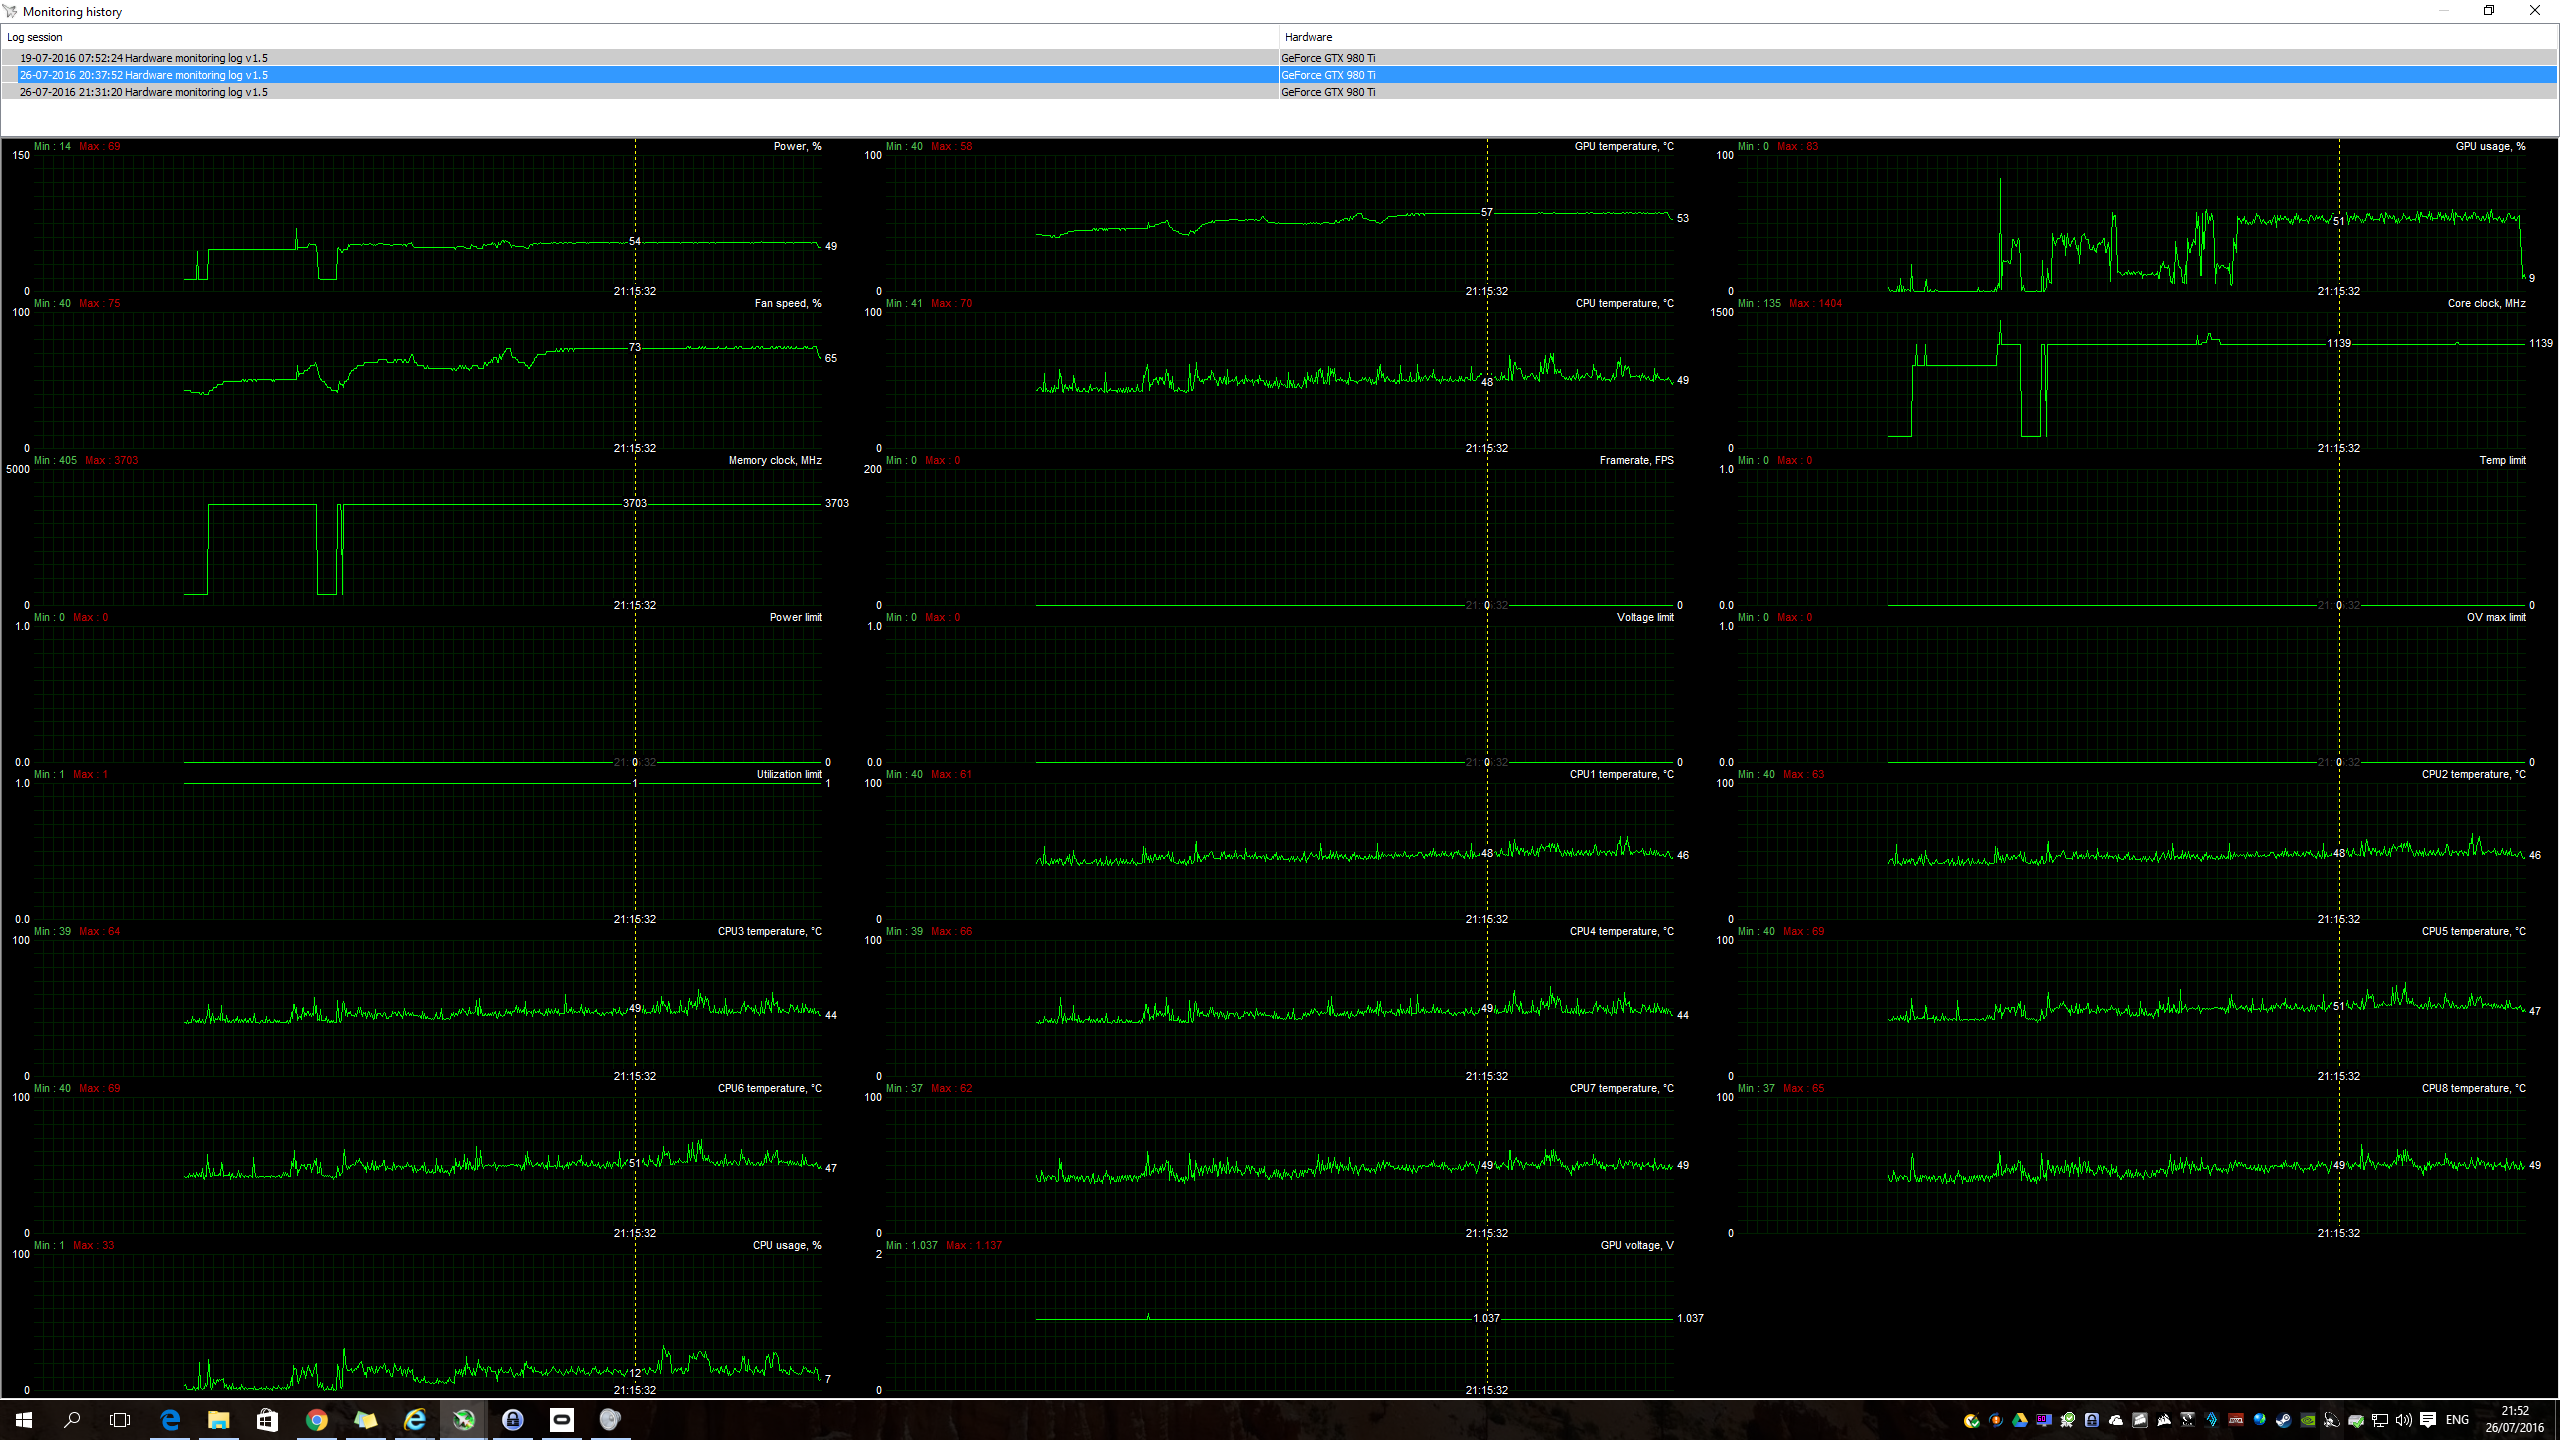Open the Oculus app in taskbar
2560x1440 pixels.
561,1420
